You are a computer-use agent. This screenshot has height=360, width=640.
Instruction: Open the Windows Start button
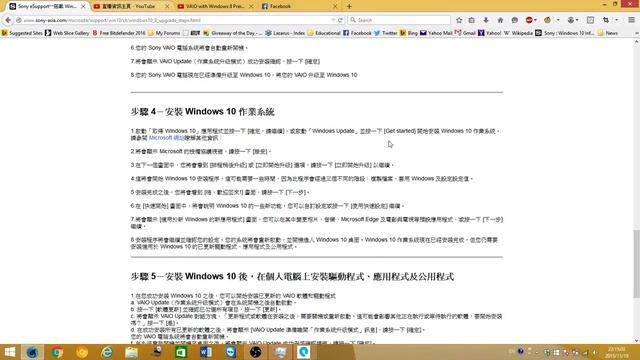[9, 352]
